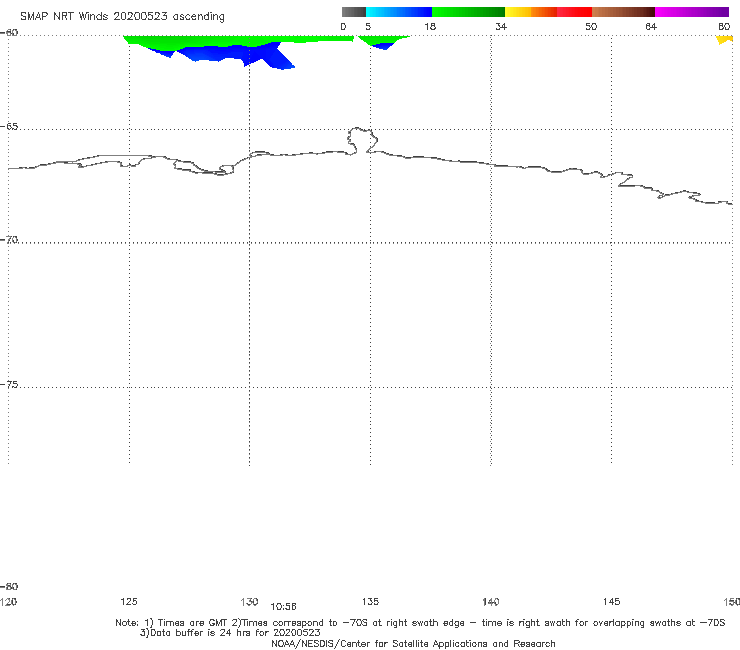Click the yellow wind patch at top right
The height and width of the screenshot is (650, 740).
[x=725, y=40]
